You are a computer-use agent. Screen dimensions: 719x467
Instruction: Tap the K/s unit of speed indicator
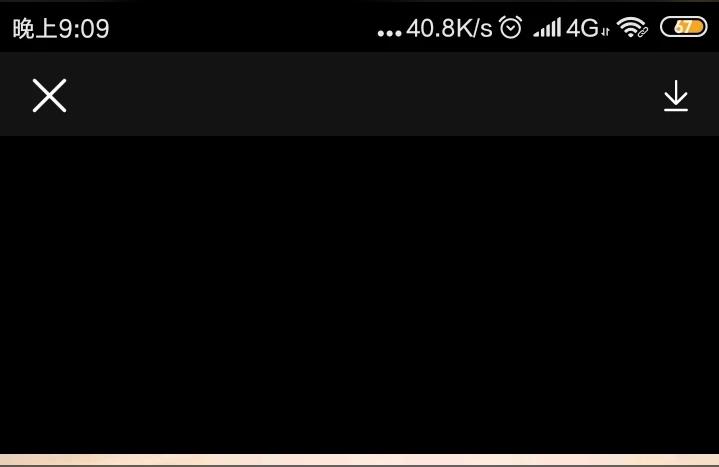click(475, 28)
